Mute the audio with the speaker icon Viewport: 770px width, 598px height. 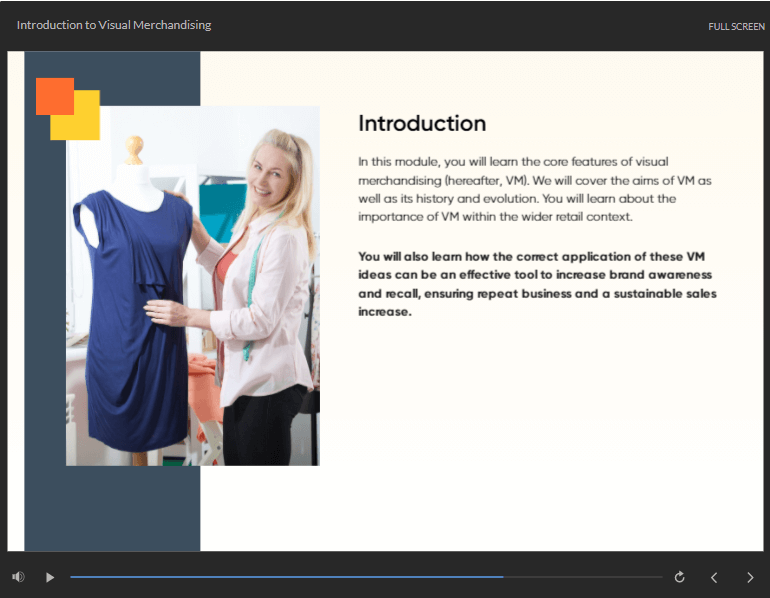pyautogui.click(x=18, y=576)
